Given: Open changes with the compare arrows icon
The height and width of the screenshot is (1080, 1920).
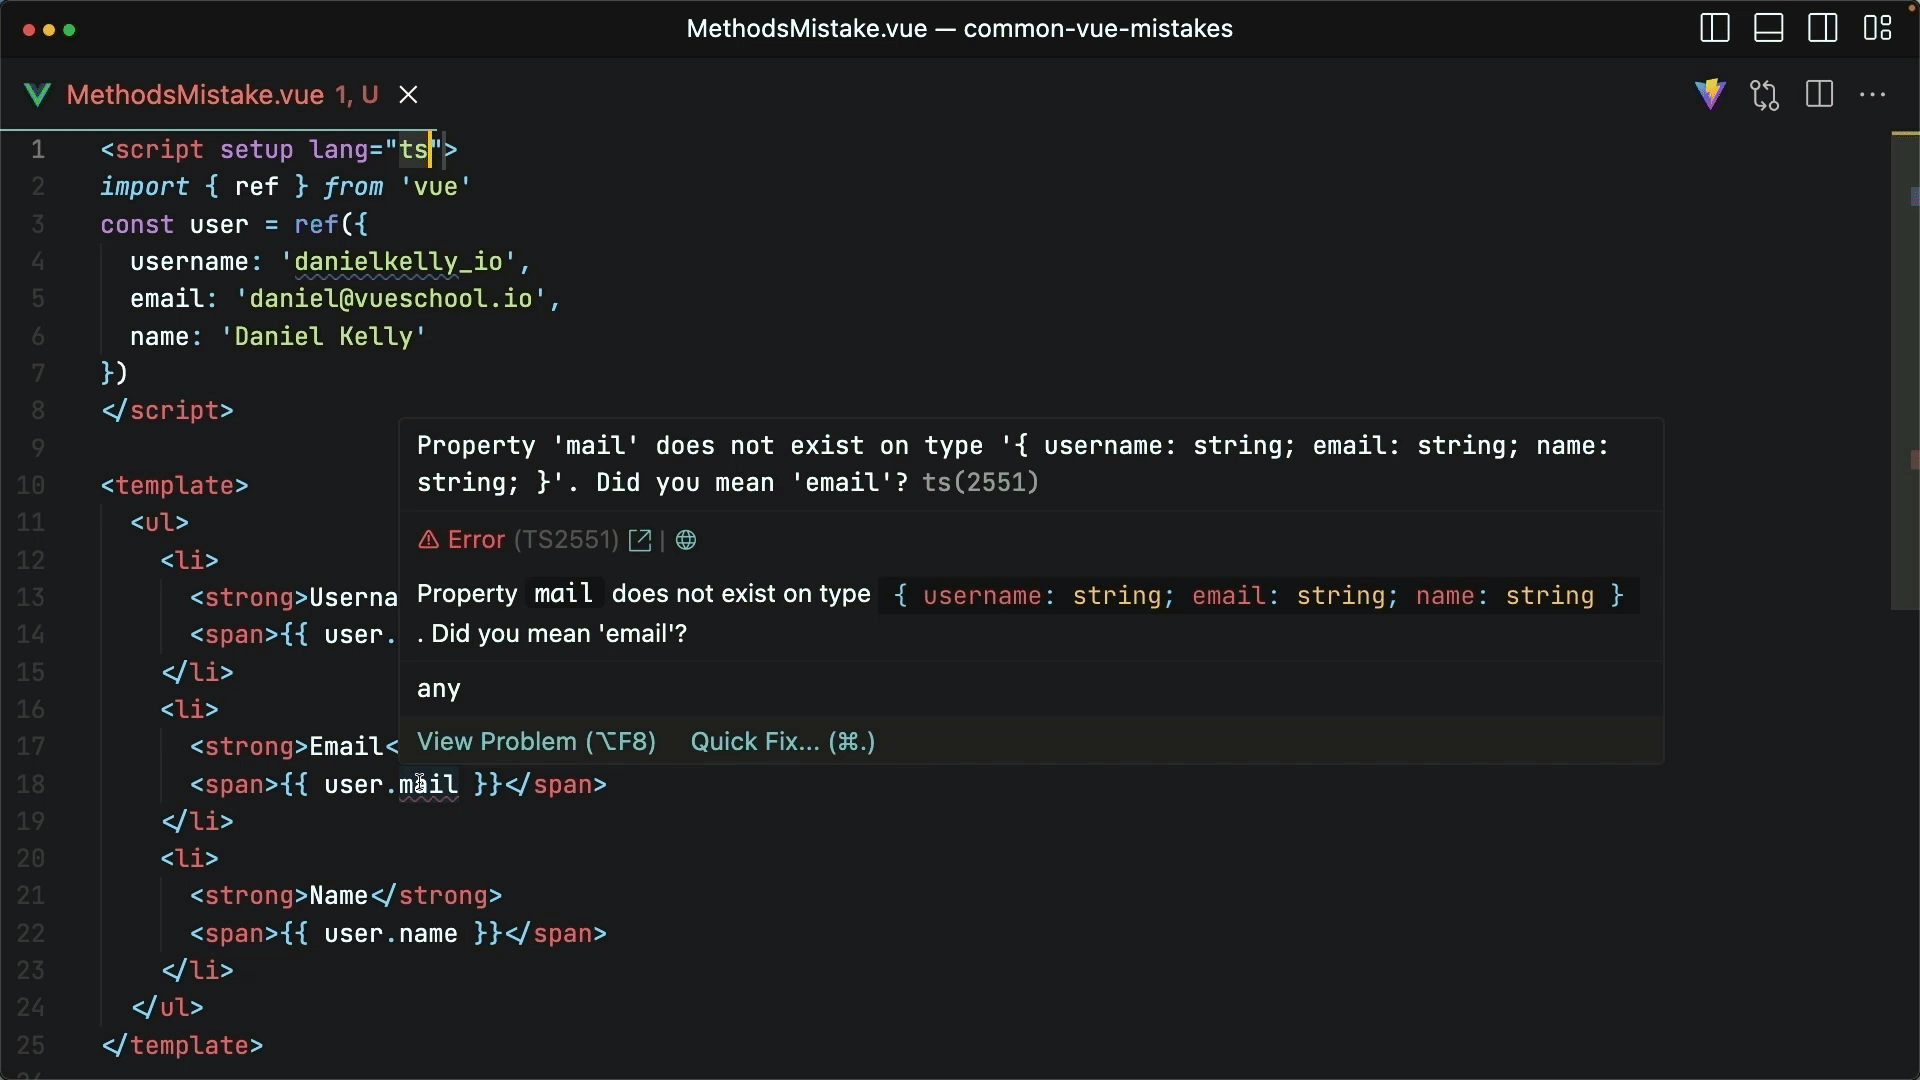Looking at the screenshot, I should (x=1765, y=95).
